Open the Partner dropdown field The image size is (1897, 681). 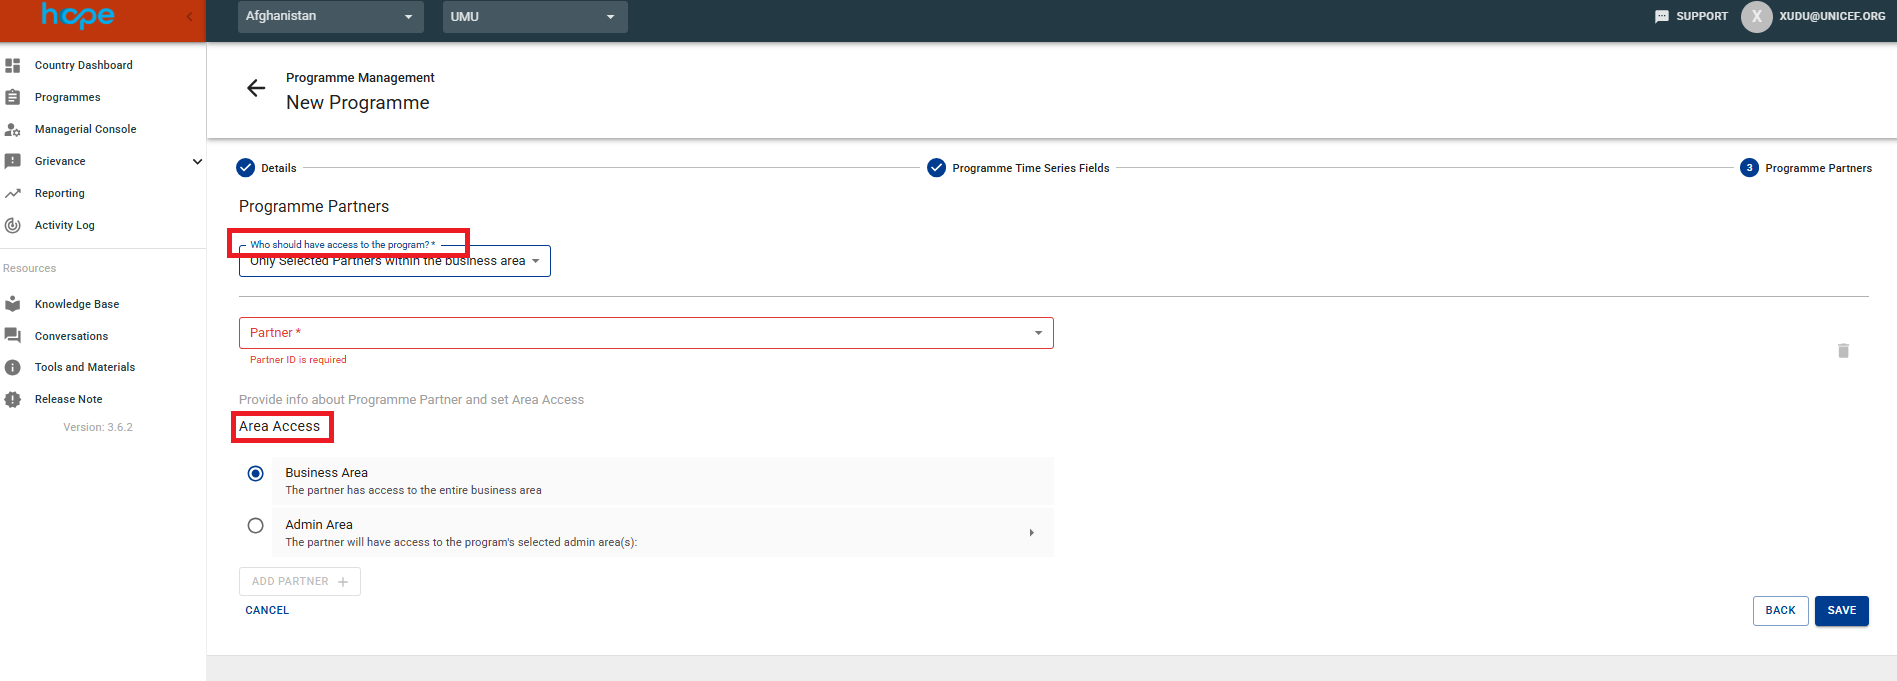tap(645, 333)
